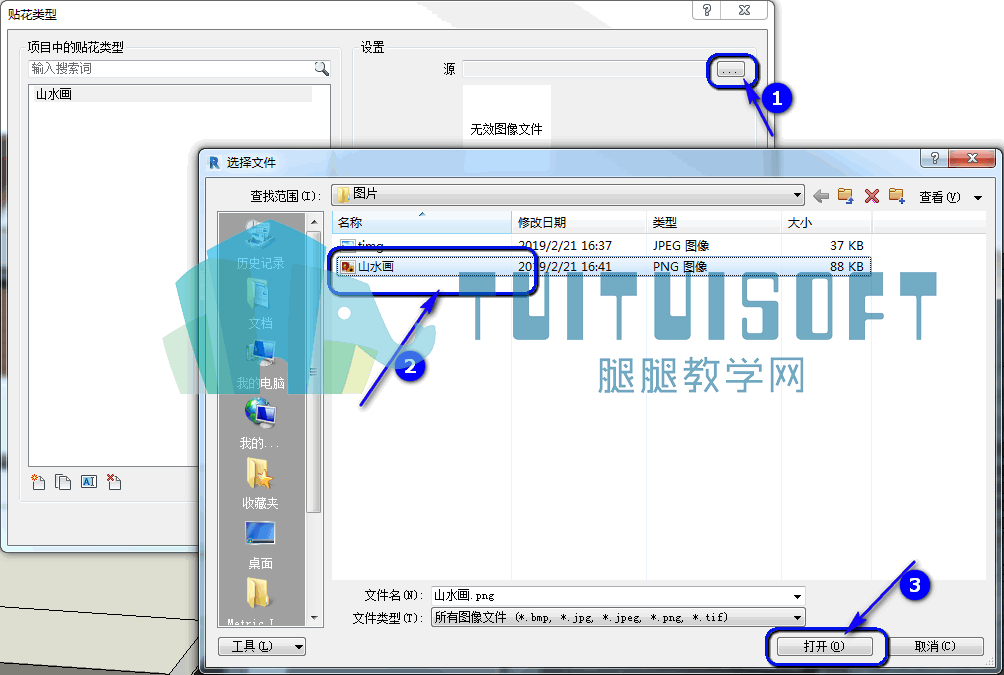Expand the arrow next to 查看
Image resolution: width=1004 pixels, height=675 pixels.
click(978, 197)
